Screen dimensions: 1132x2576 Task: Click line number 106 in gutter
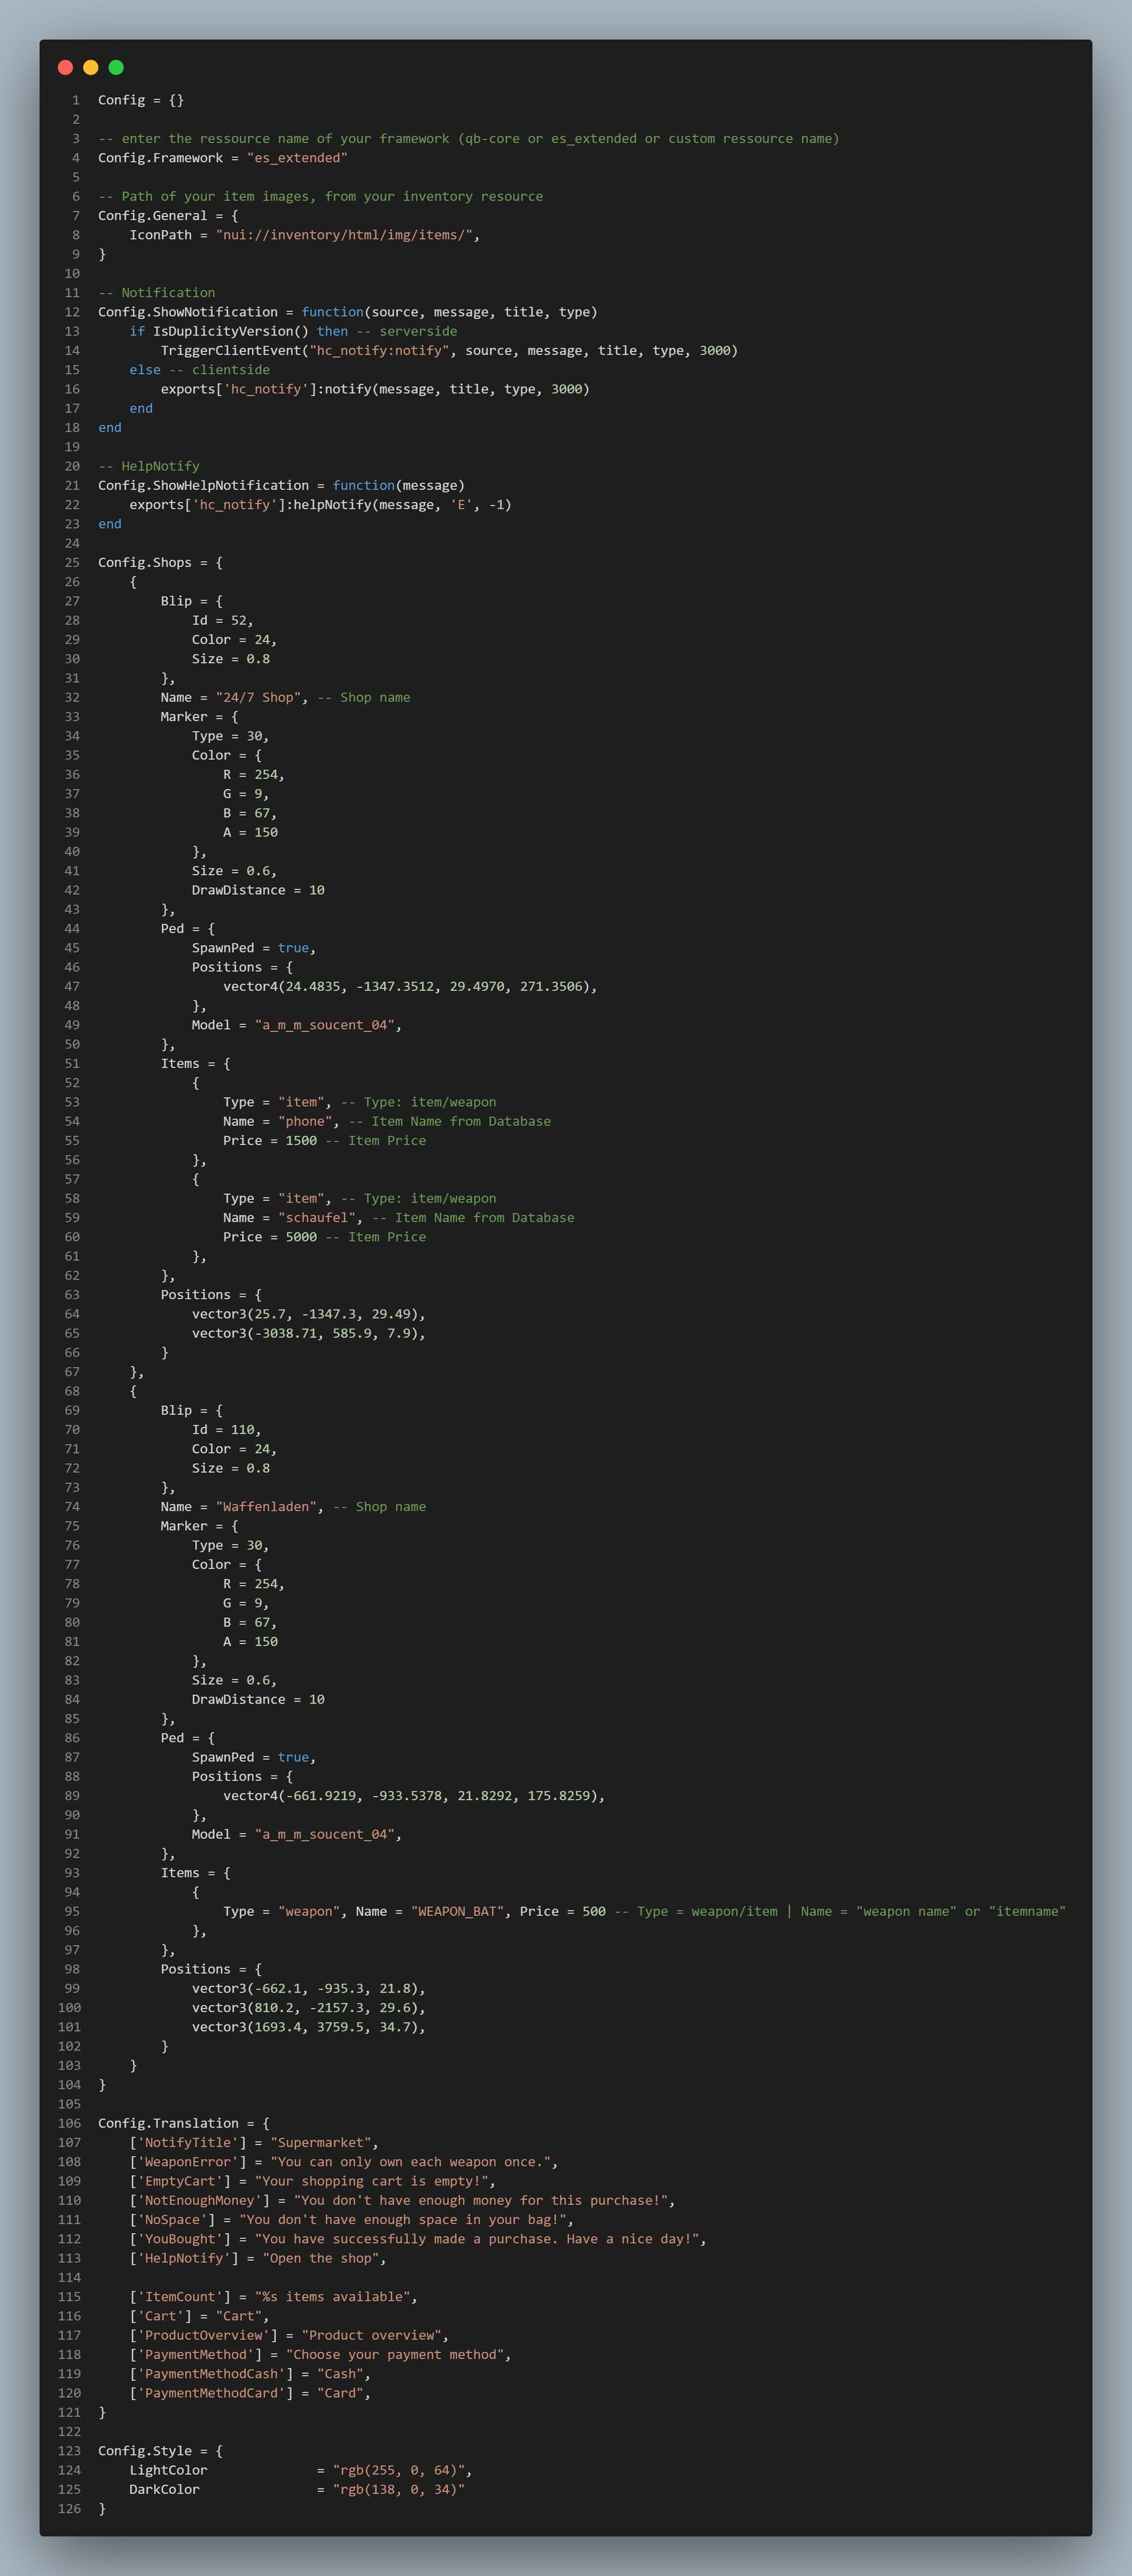coord(69,2123)
